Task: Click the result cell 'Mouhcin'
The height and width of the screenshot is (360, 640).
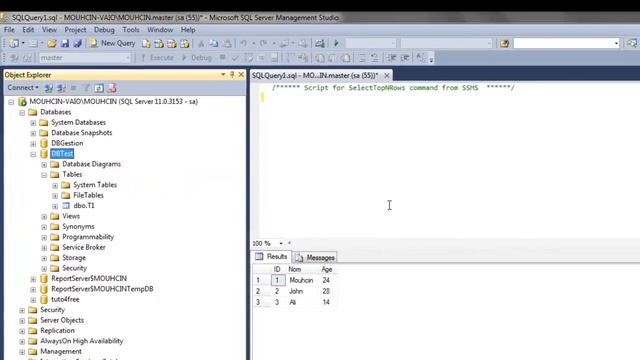Action: coord(301,280)
